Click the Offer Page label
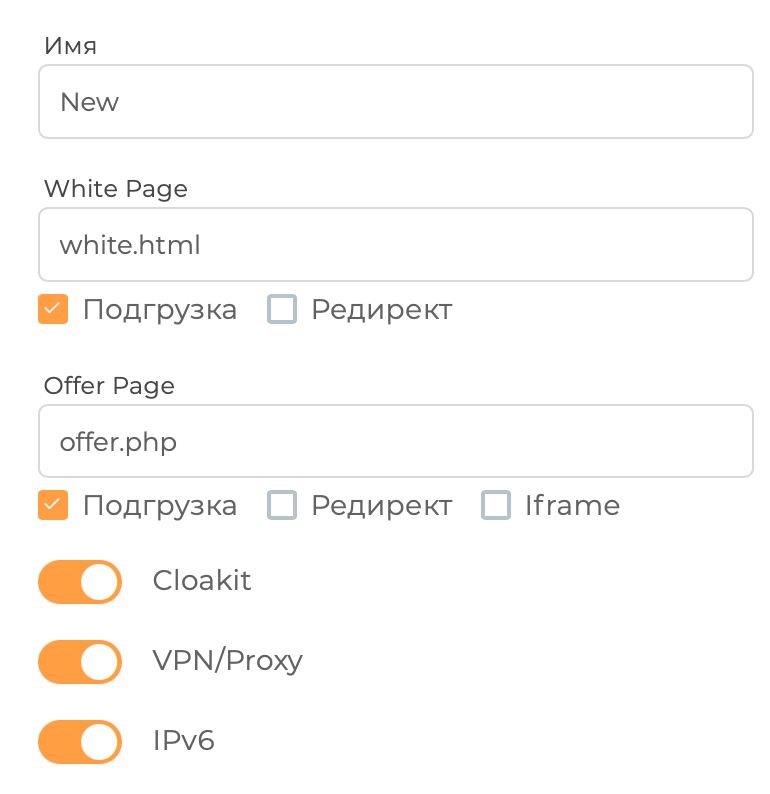 point(109,385)
